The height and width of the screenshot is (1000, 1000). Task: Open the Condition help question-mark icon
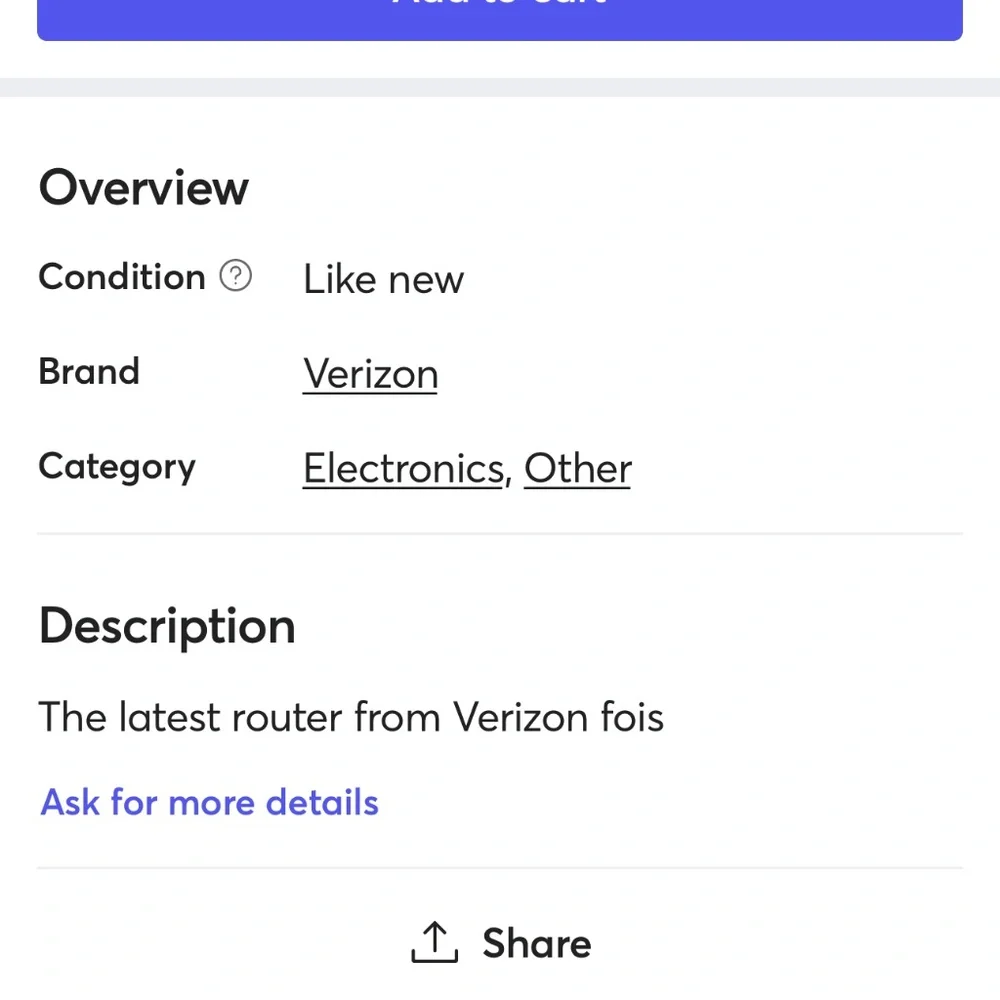235,275
